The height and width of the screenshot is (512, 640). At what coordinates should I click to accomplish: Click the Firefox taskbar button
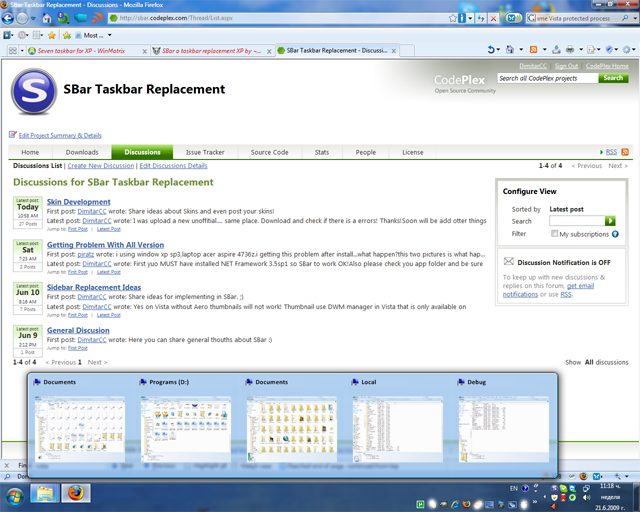(x=76, y=494)
